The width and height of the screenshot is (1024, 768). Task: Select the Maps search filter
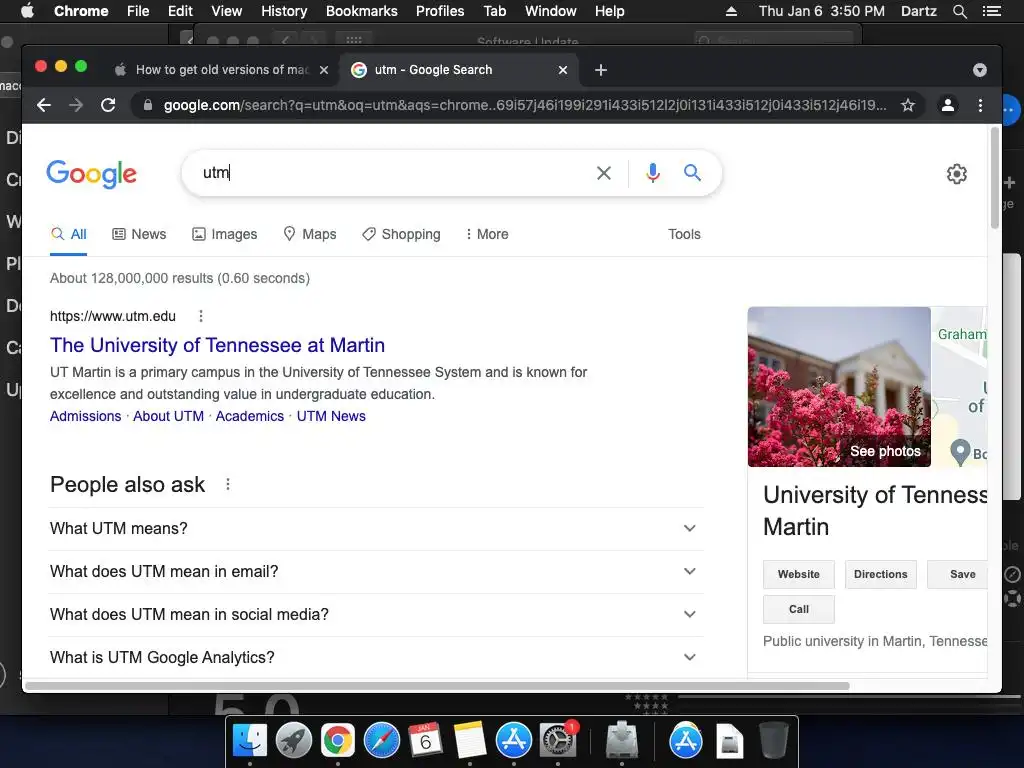tap(310, 234)
